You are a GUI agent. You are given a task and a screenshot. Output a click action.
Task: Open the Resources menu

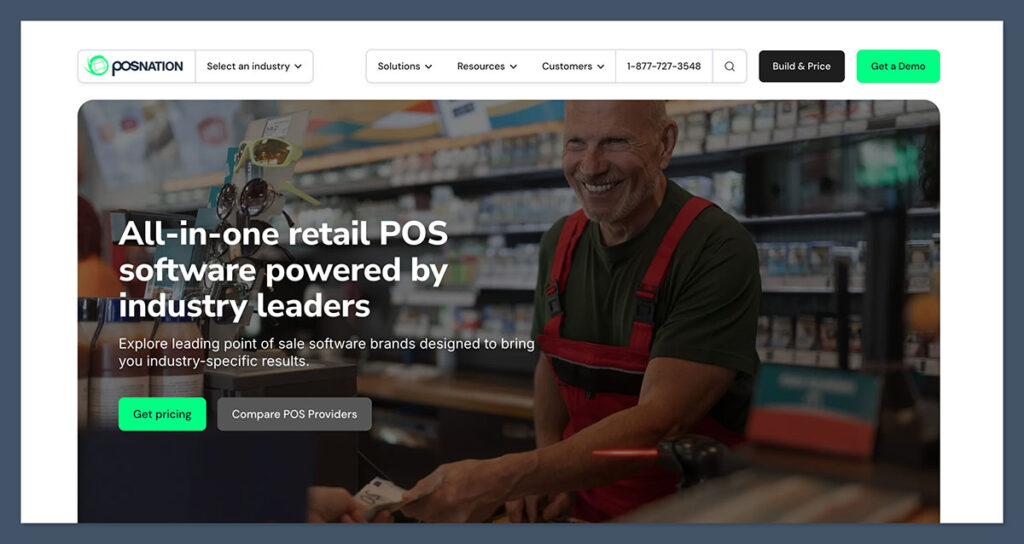click(487, 66)
